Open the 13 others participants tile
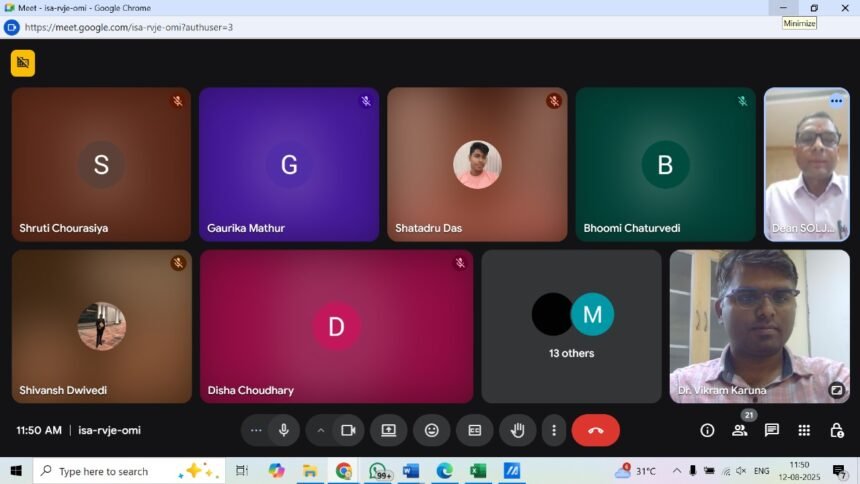The image size is (860, 484). [x=571, y=326]
